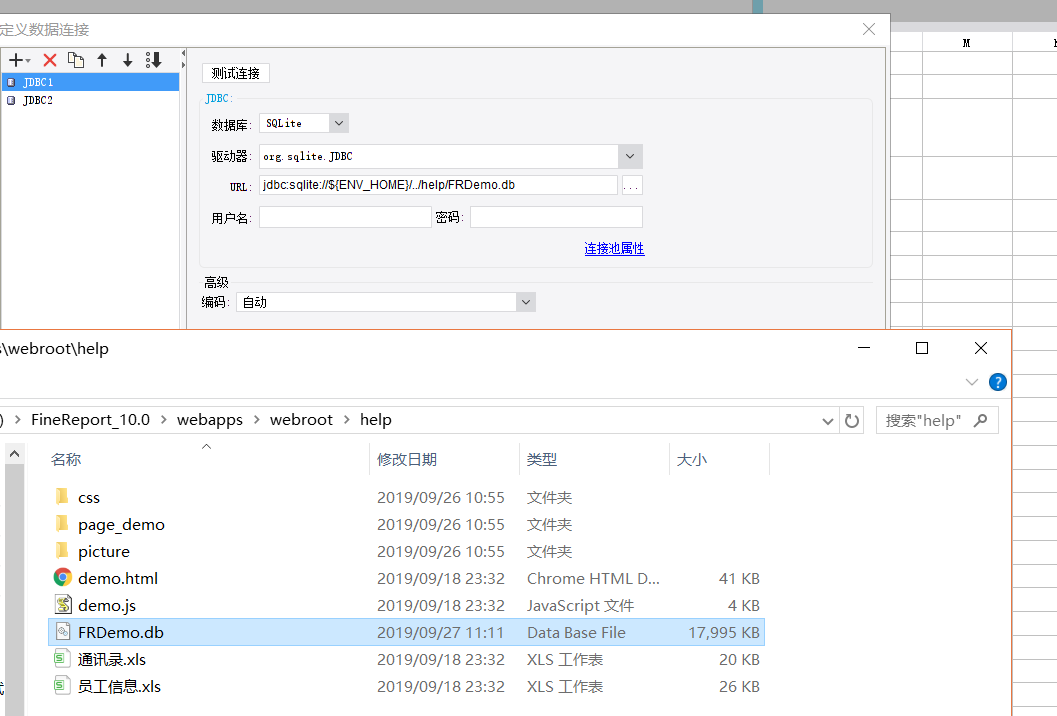Move connection down with down arrow
Image resolution: width=1057 pixels, height=716 pixels.
pyautogui.click(x=127, y=60)
